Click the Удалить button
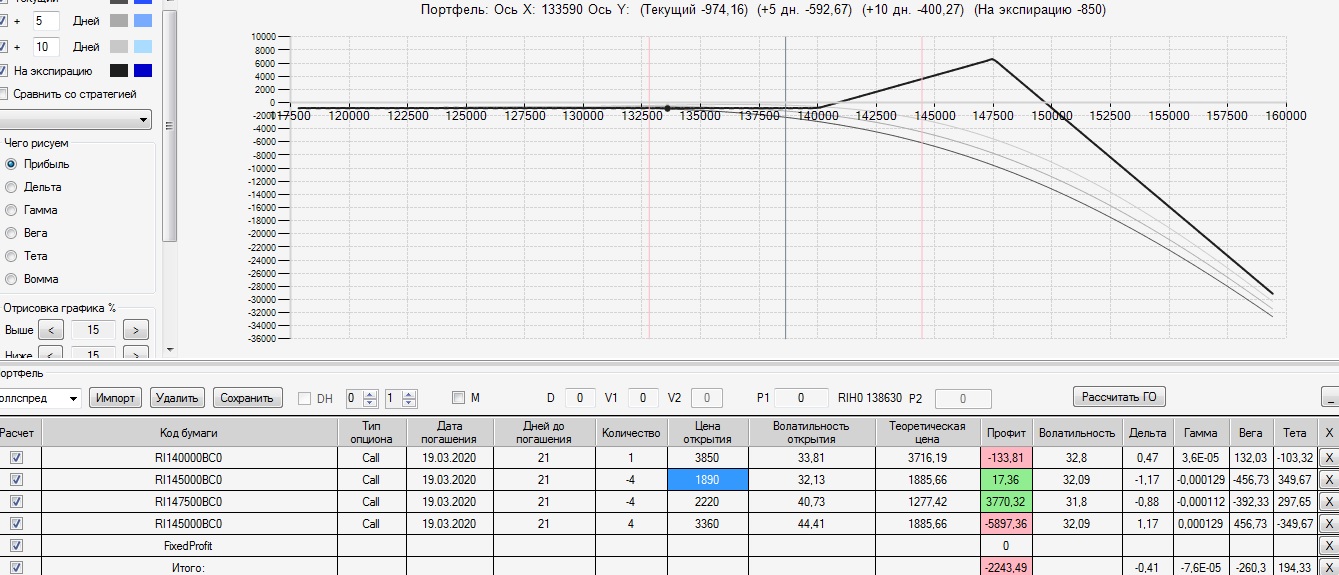The width and height of the screenshot is (1339, 575). point(178,398)
